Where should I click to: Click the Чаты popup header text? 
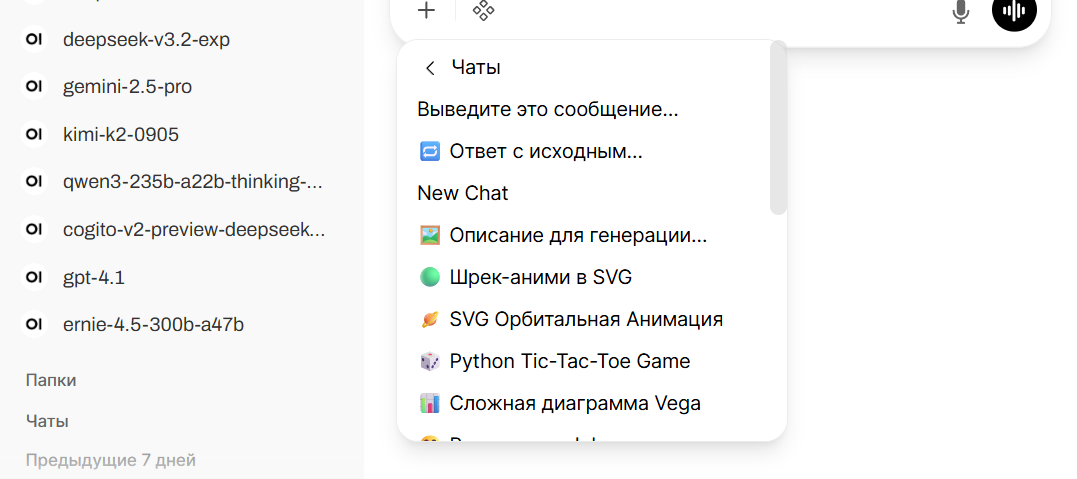point(476,68)
